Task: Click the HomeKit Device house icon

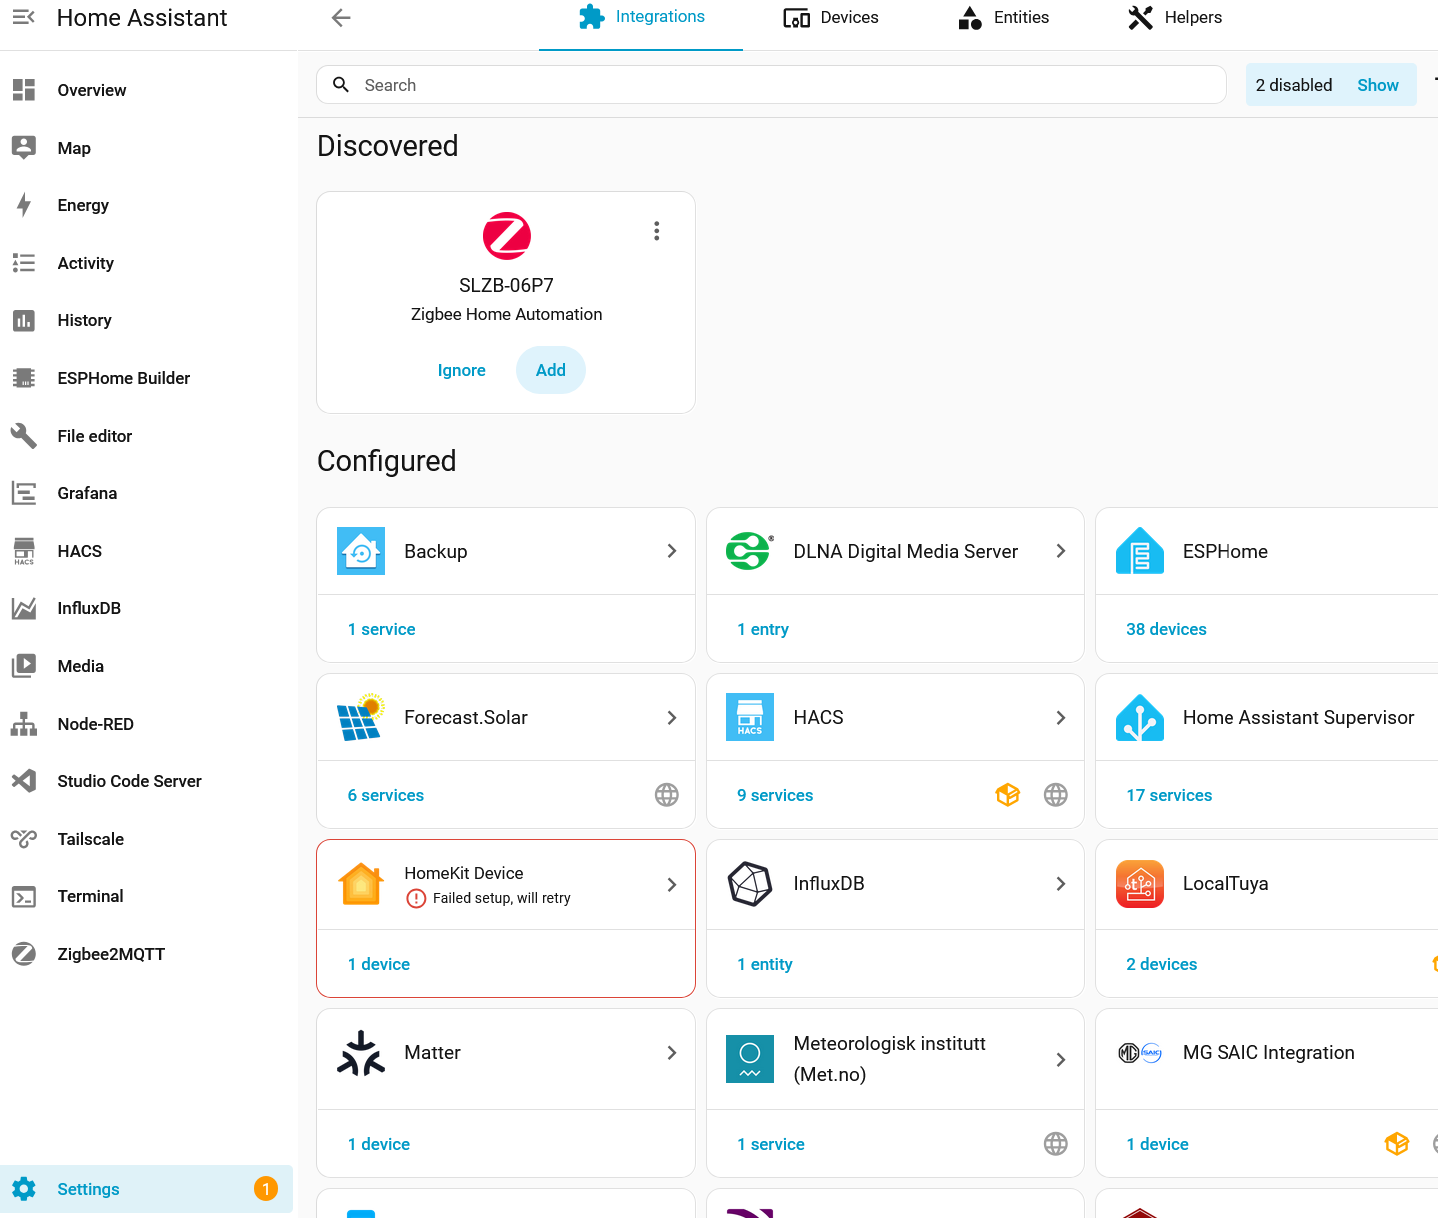Action: (361, 884)
